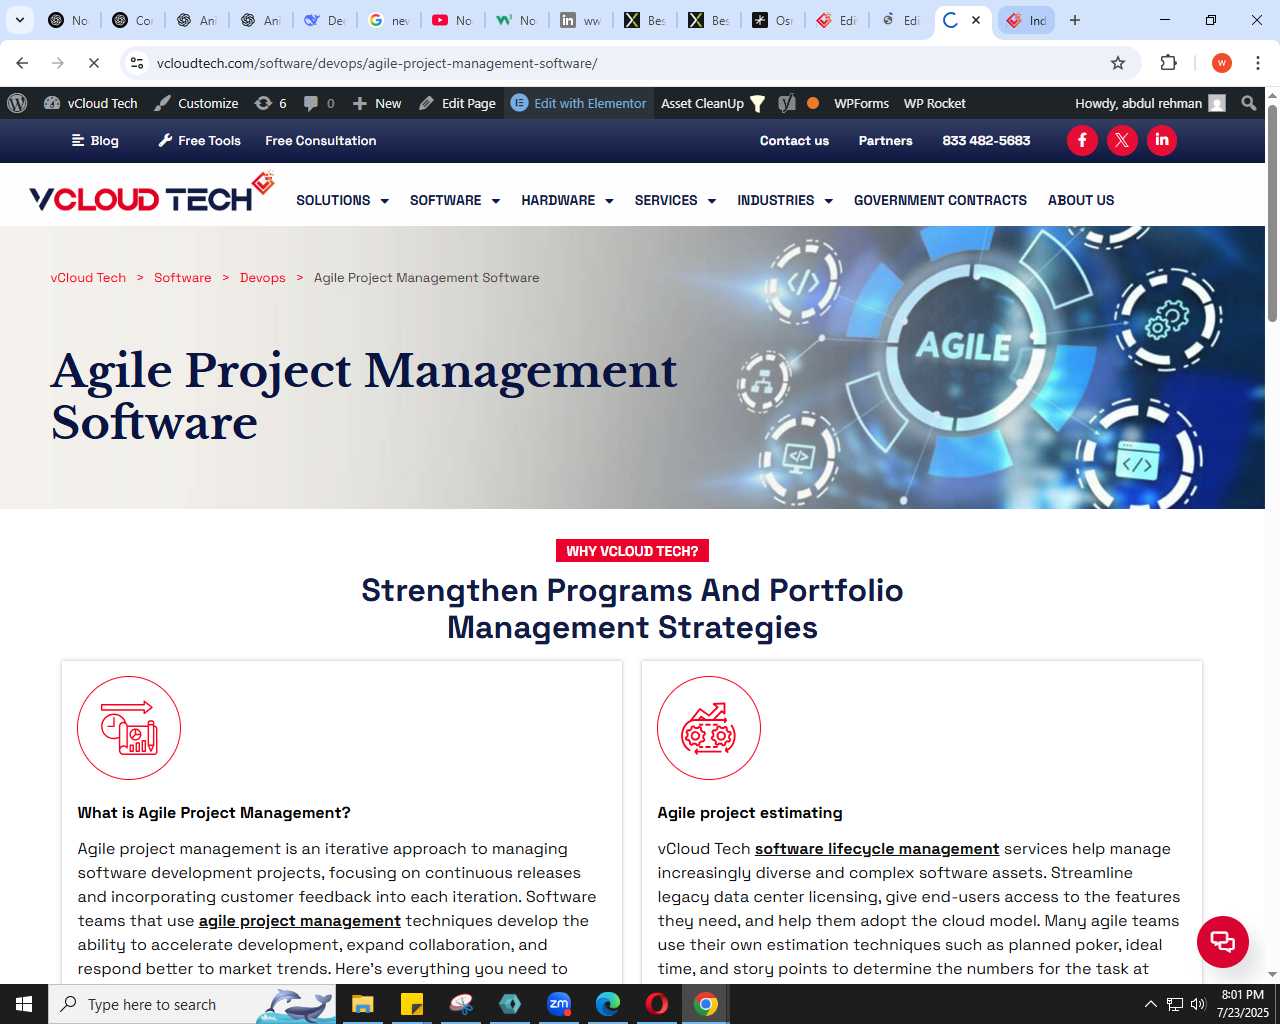
Task: Follow the agile project management text link
Action: click(x=300, y=921)
